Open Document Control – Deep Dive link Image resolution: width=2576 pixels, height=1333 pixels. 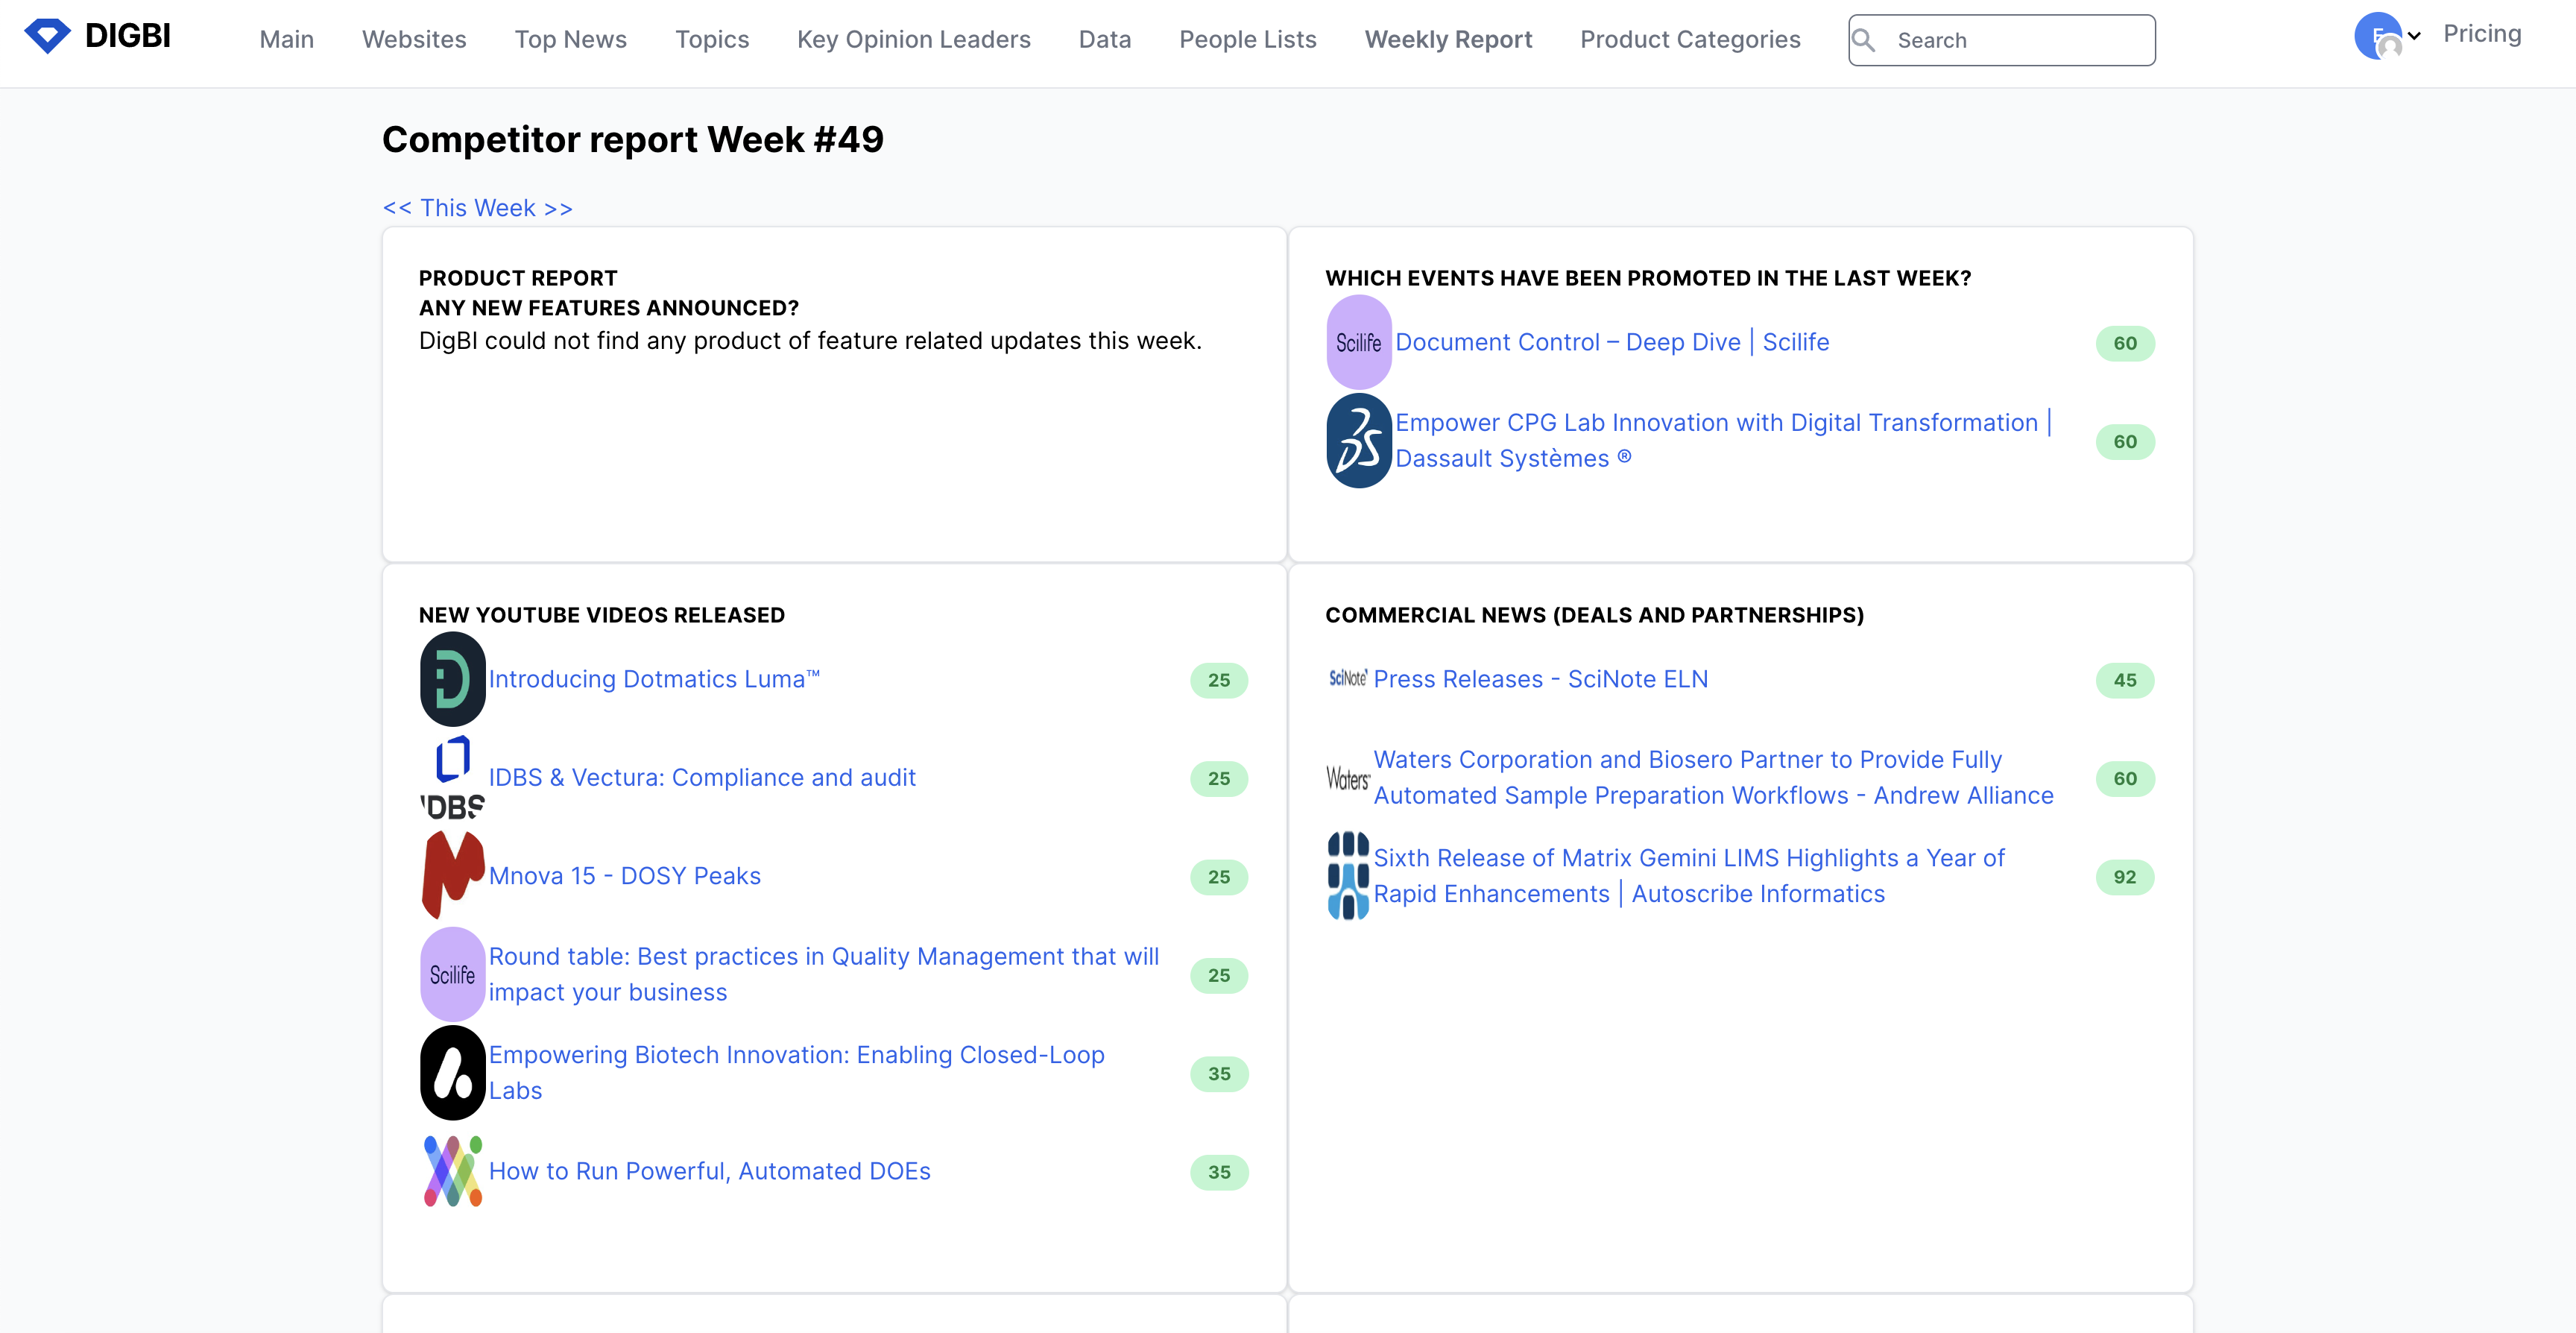click(x=1612, y=342)
